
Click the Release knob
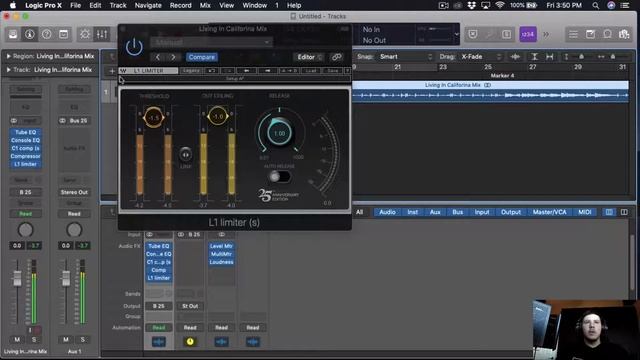(280, 133)
